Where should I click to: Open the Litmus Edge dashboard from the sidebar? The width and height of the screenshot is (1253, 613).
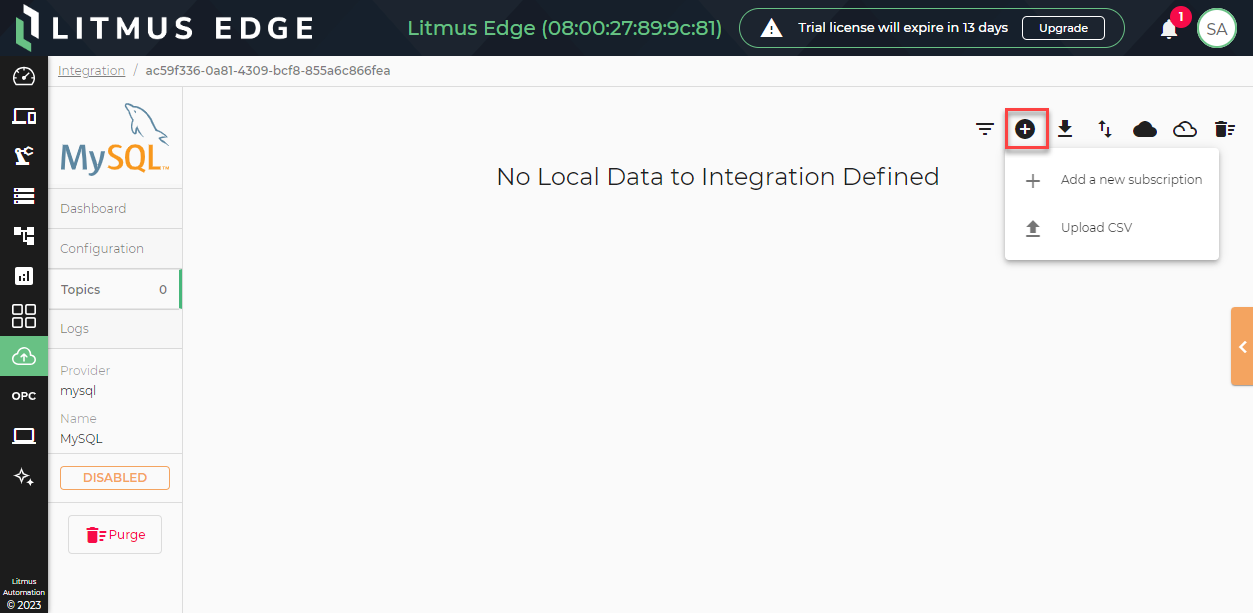22,77
